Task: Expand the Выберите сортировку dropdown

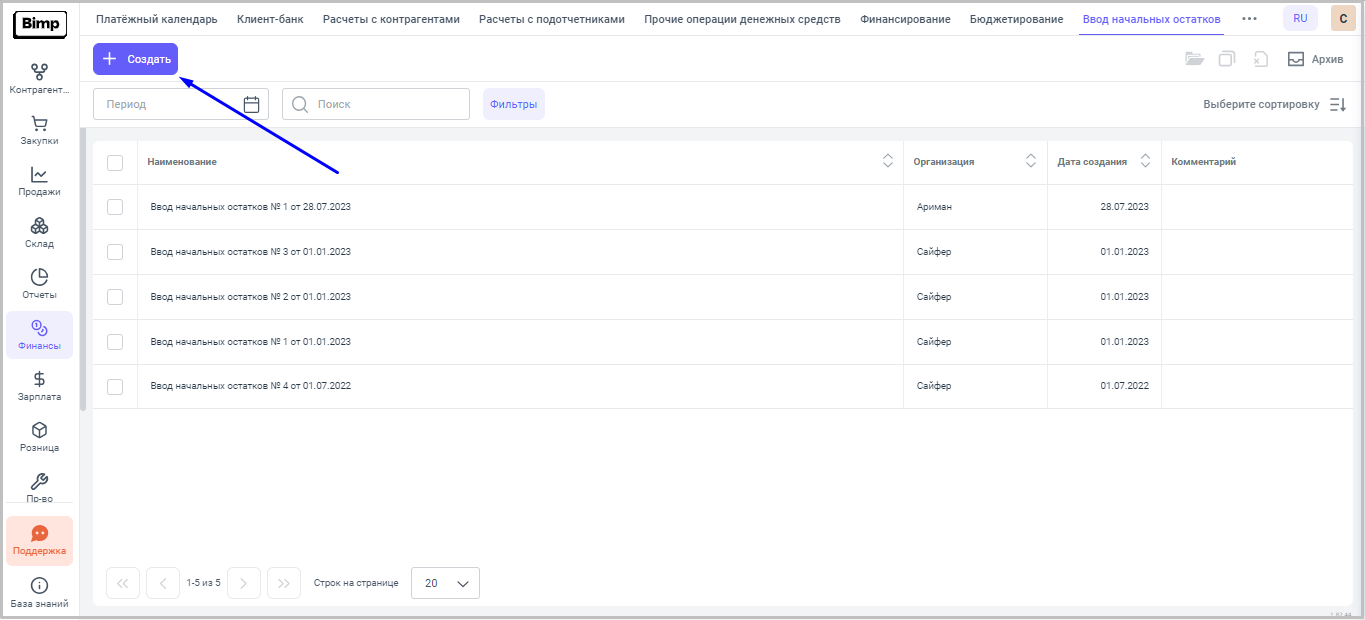Action: (1261, 105)
